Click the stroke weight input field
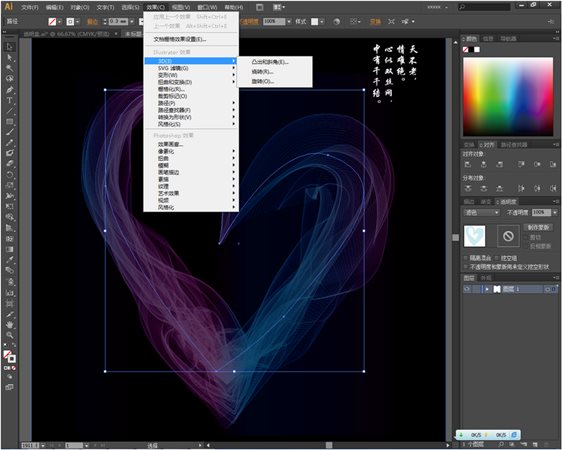 [118, 21]
